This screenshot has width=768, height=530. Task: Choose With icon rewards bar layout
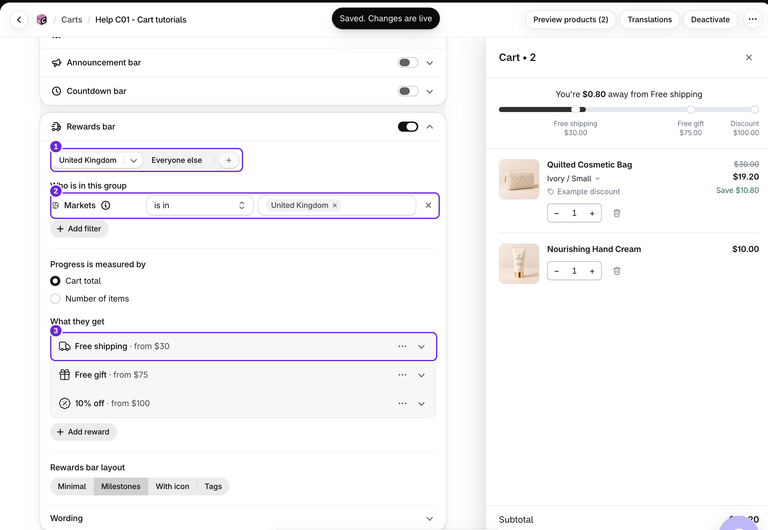point(172,486)
